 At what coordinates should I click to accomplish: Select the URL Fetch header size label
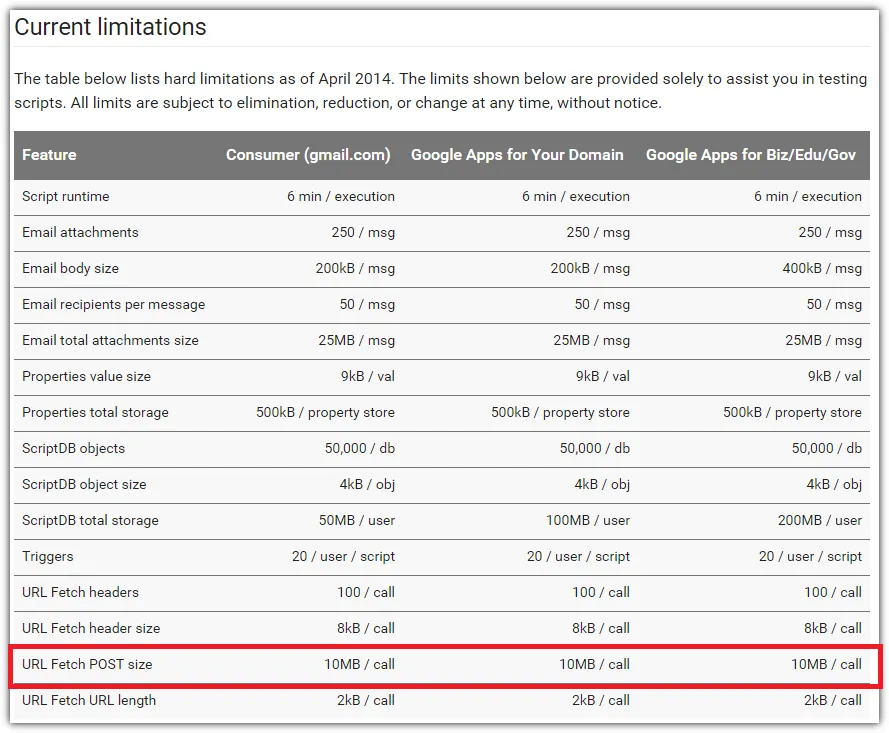click(91, 628)
